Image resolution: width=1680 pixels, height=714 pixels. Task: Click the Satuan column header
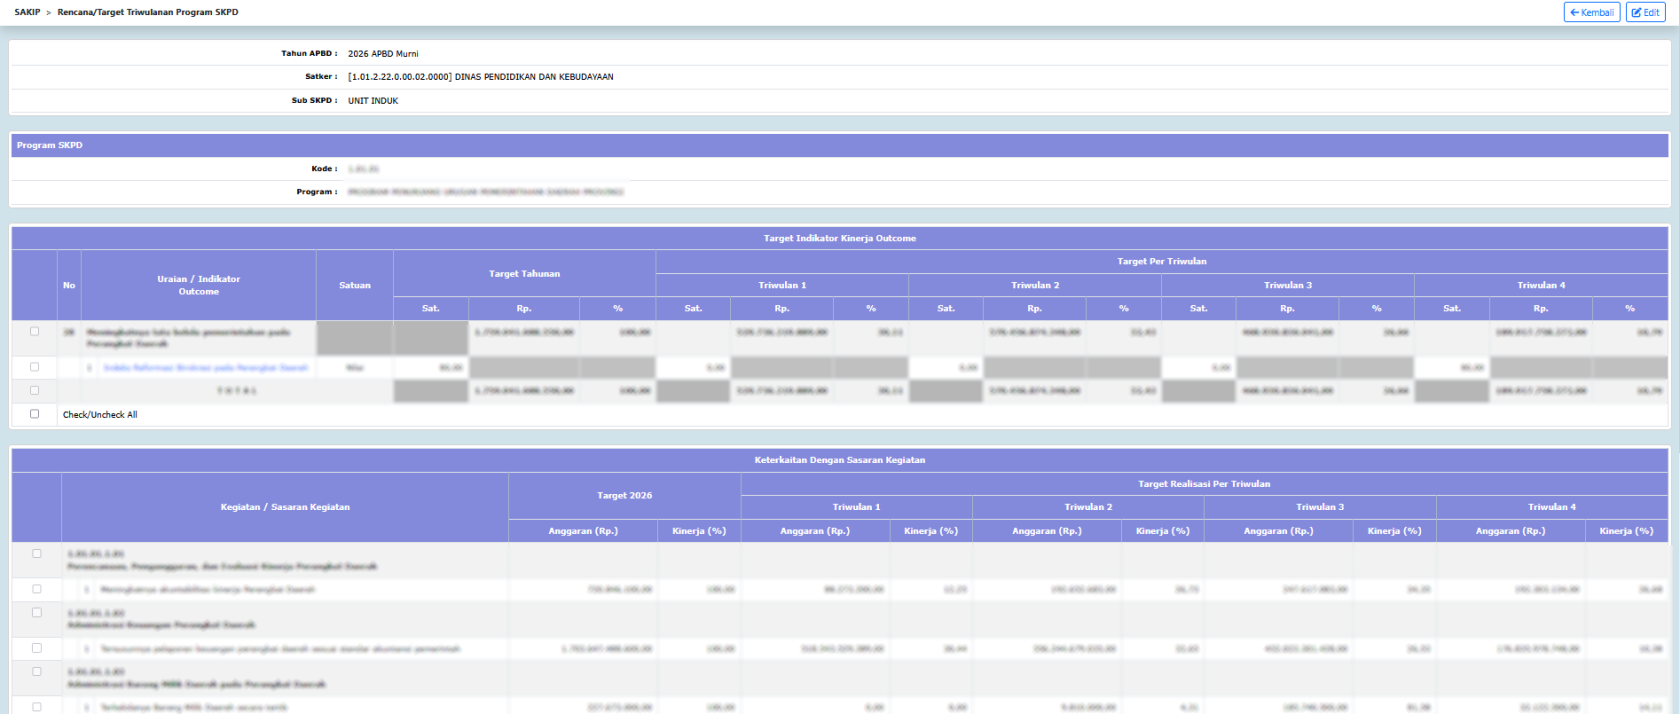tap(355, 285)
